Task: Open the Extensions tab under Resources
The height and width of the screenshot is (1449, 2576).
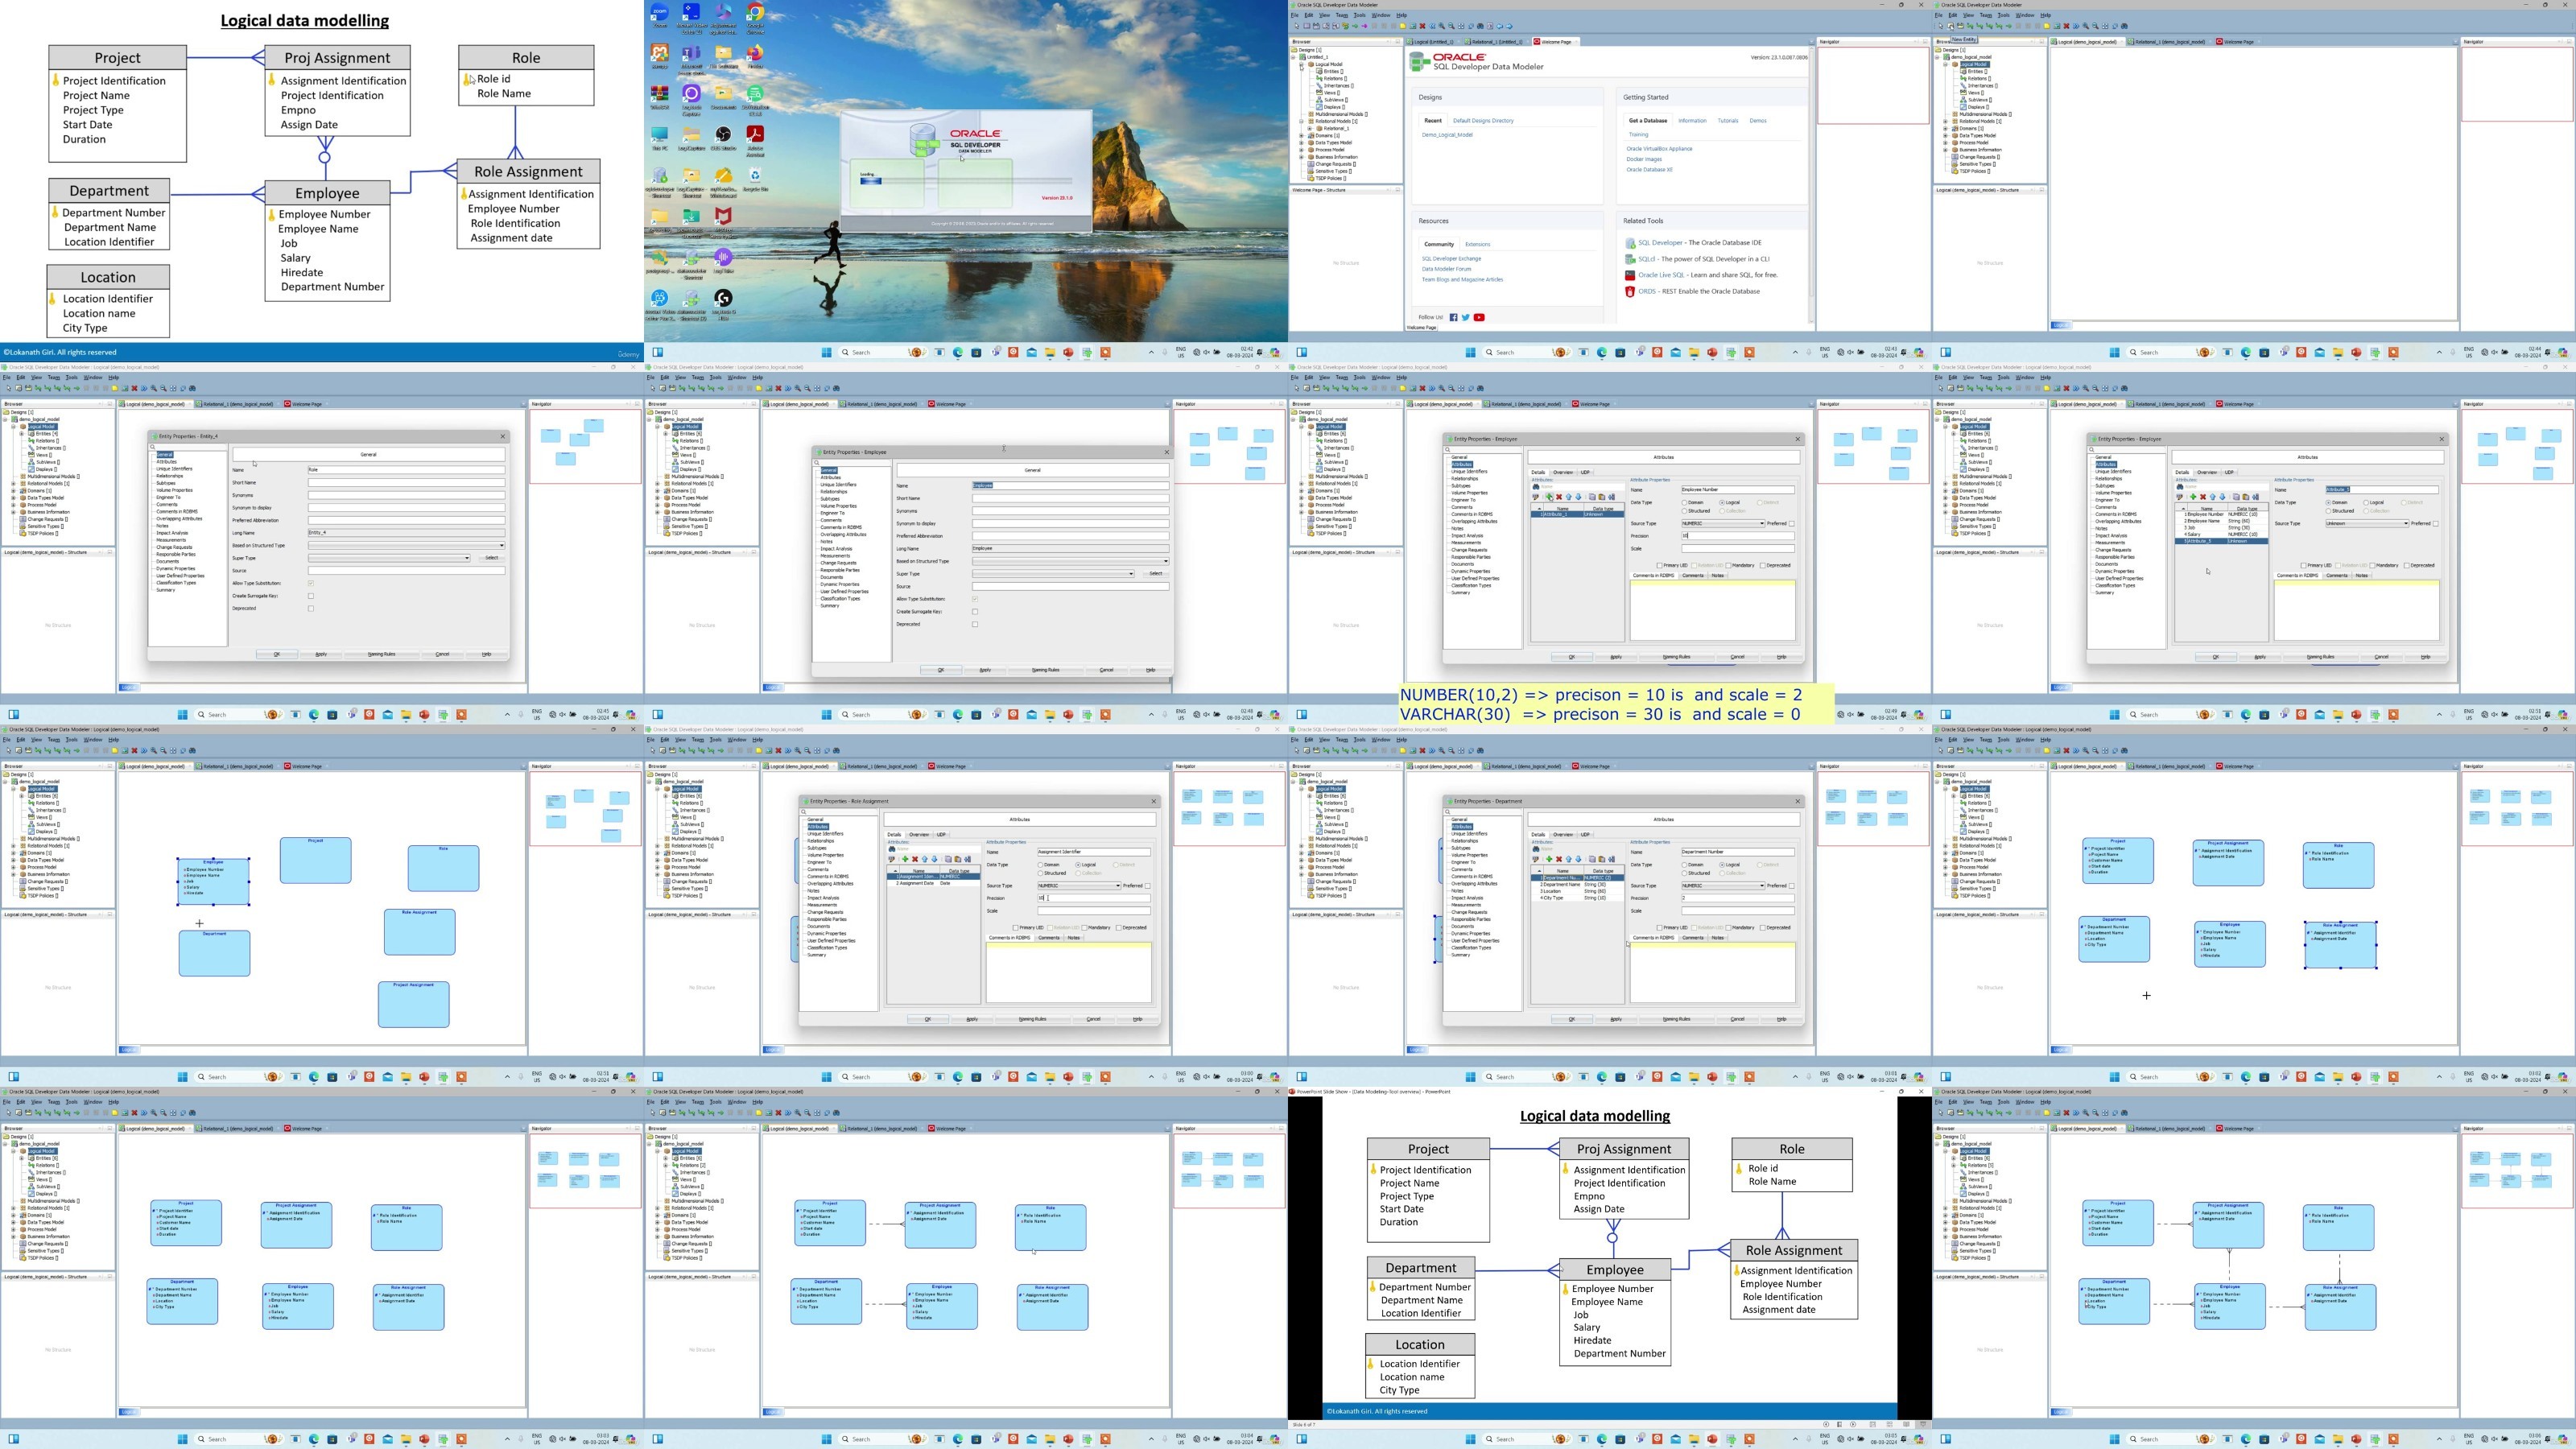Action: tap(1477, 244)
